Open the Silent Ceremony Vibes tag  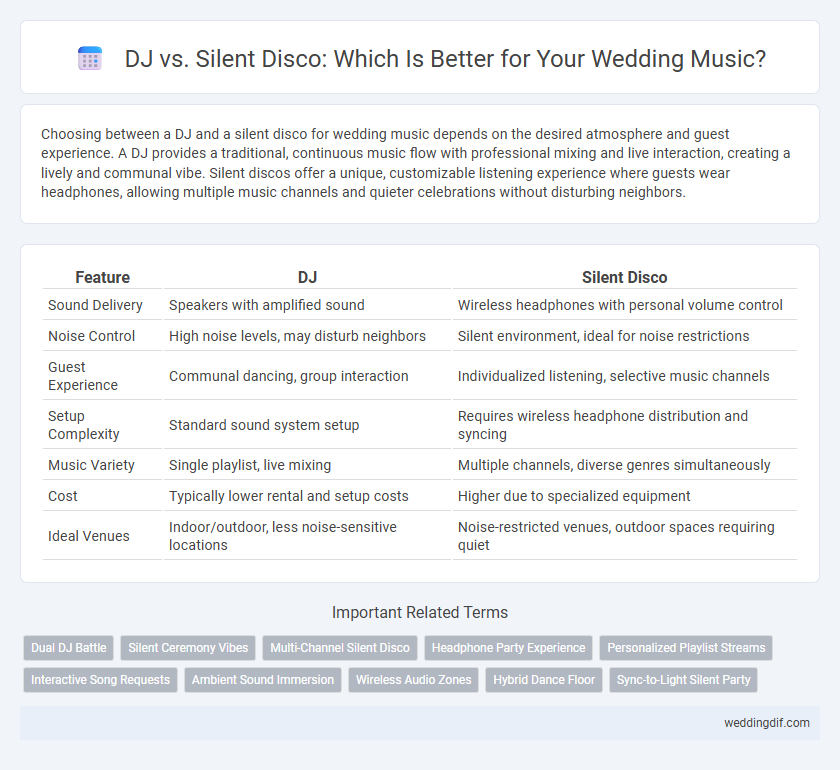188,648
